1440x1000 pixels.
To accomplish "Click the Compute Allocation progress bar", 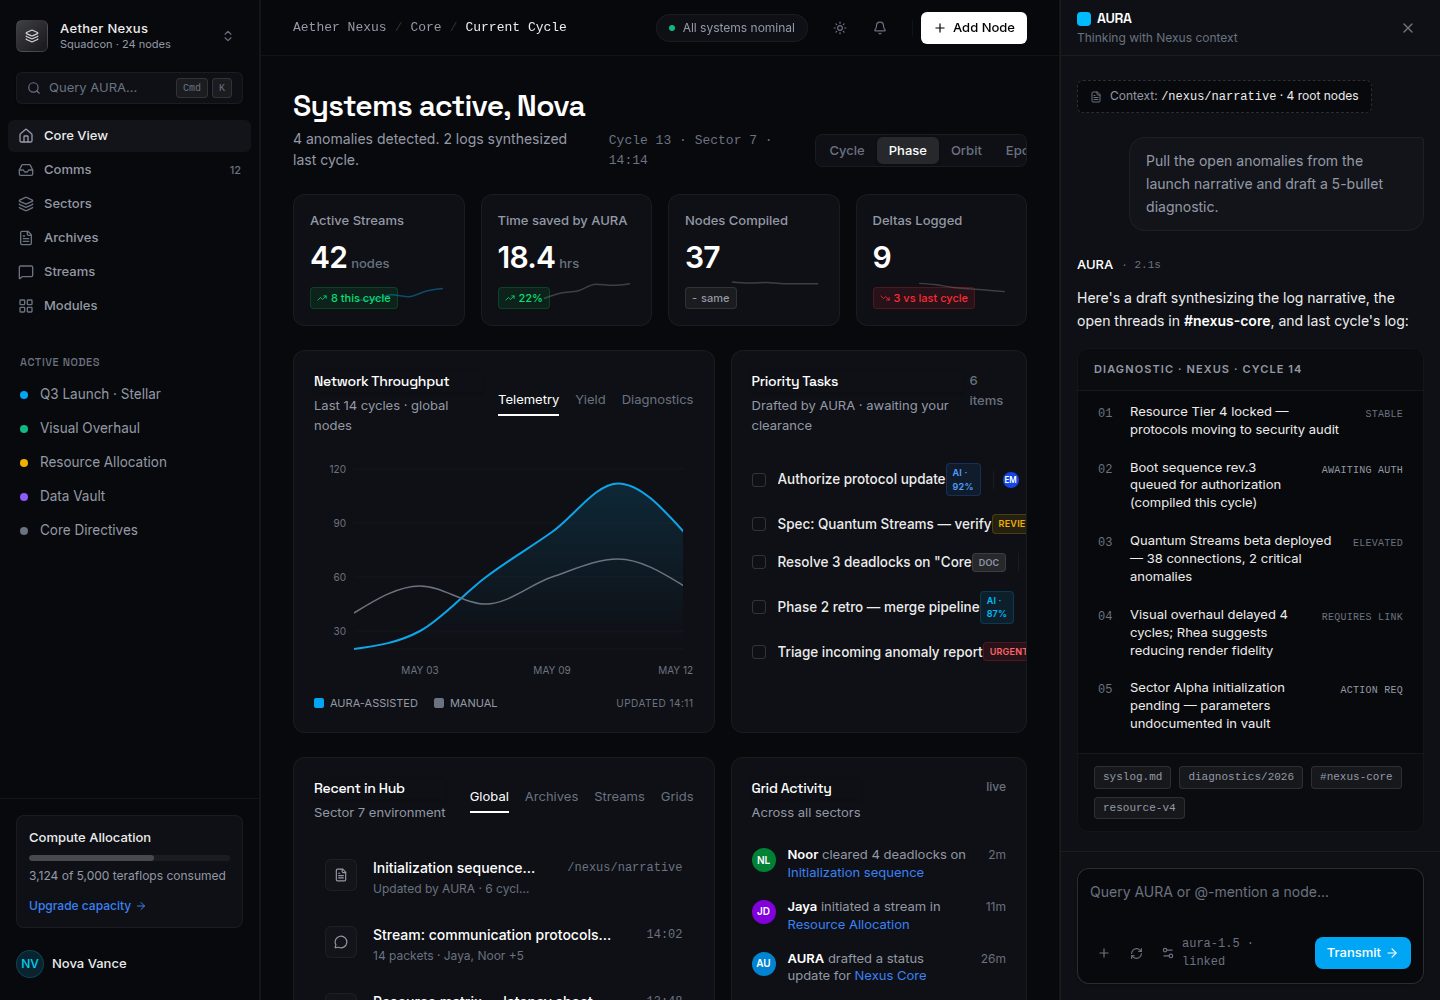I will (129, 858).
